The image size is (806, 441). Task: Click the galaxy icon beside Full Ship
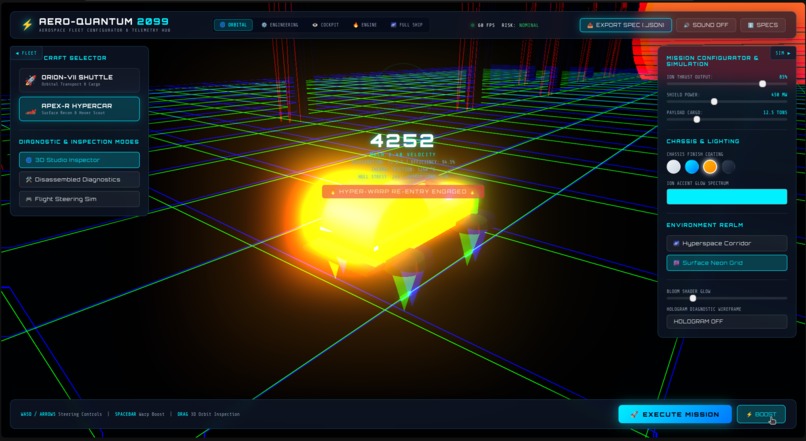click(393, 25)
